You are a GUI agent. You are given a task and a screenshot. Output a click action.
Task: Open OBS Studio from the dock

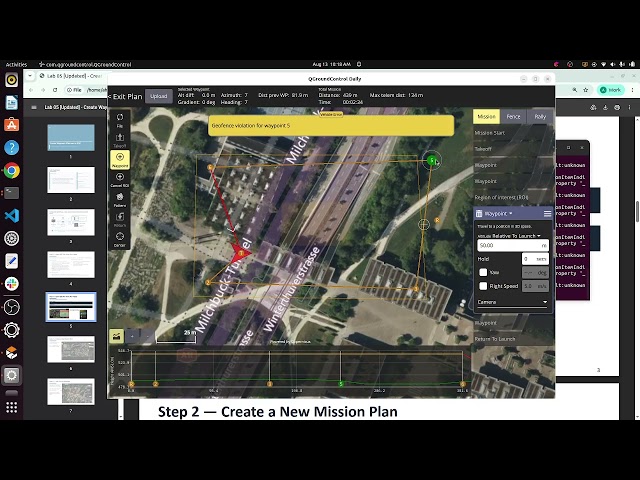coord(11,307)
